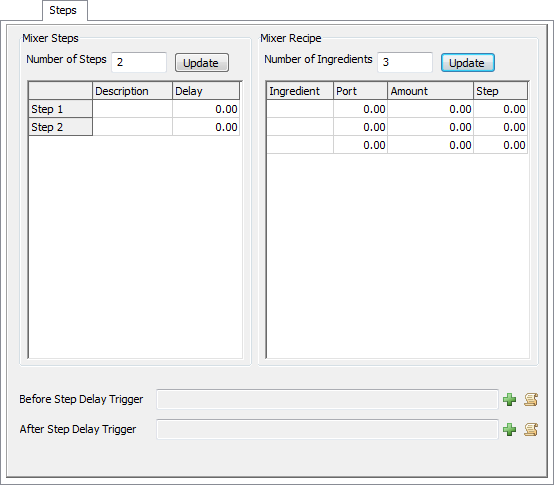Select Step 2 Delay cell

(206, 127)
